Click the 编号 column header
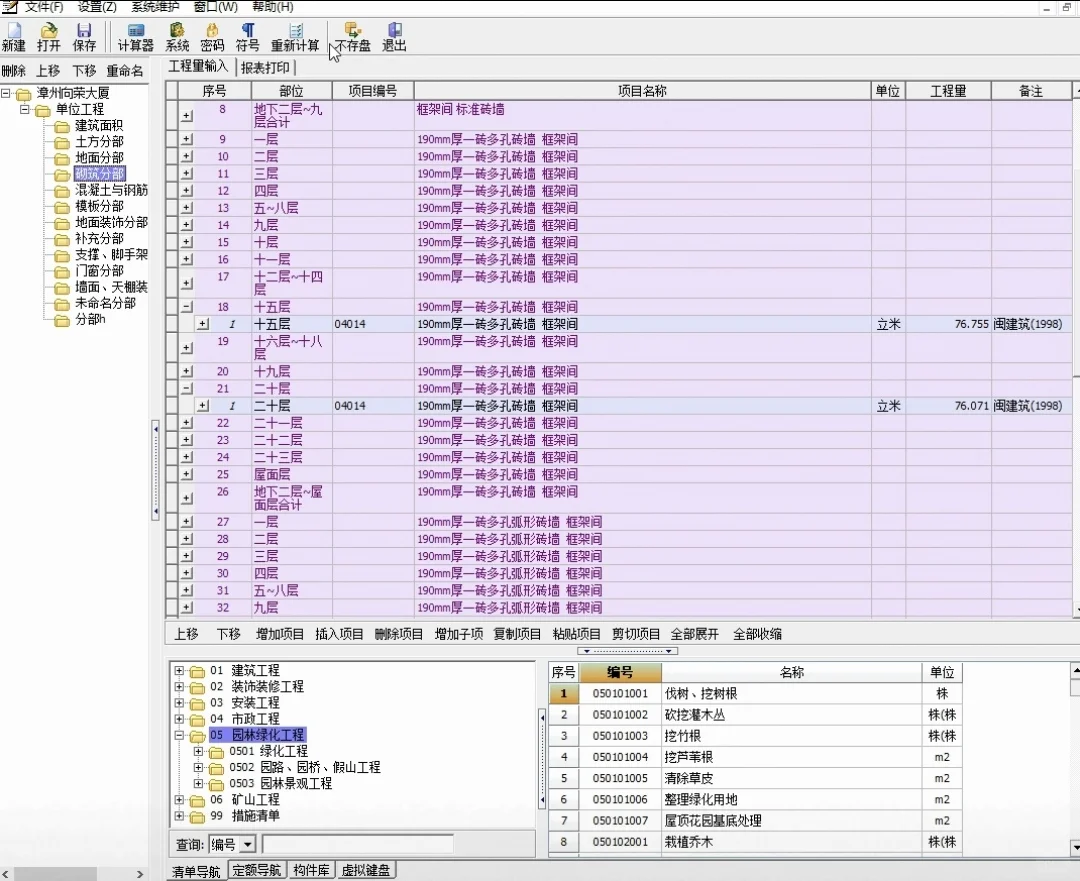This screenshot has width=1080, height=881. pyautogui.click(x=621, y=672)
